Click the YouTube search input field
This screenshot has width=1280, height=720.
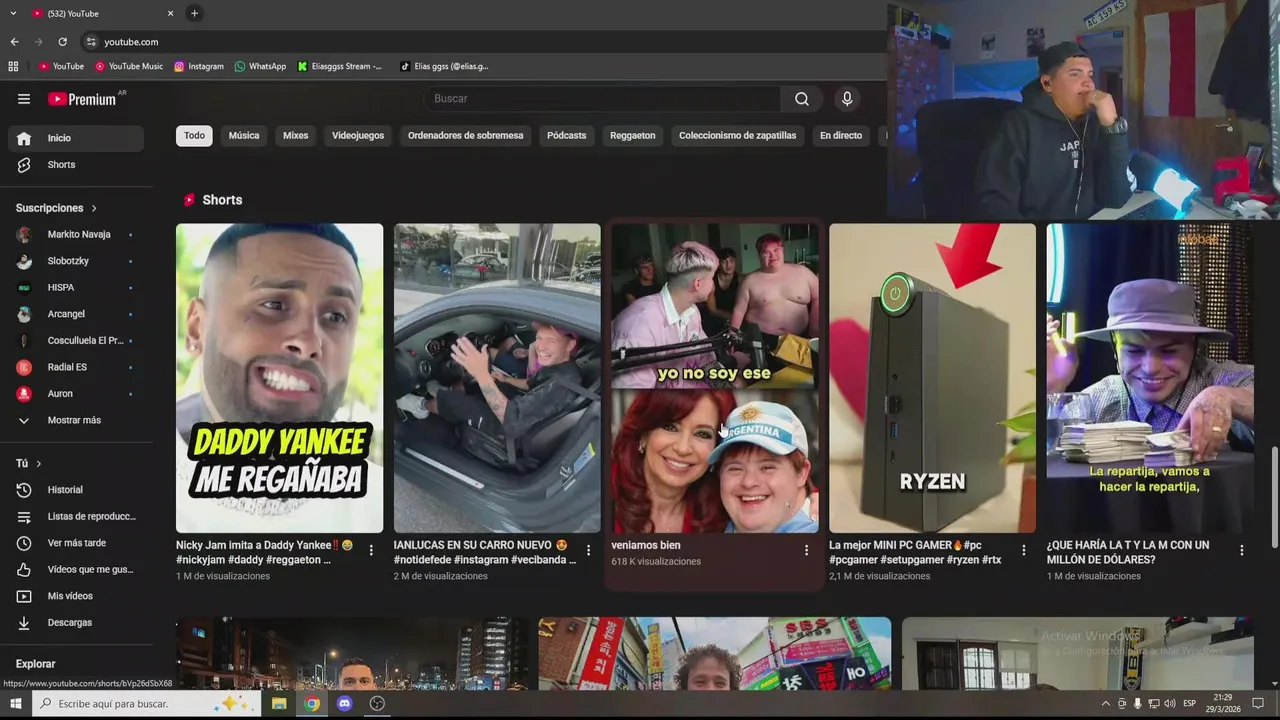click(602, 98)
